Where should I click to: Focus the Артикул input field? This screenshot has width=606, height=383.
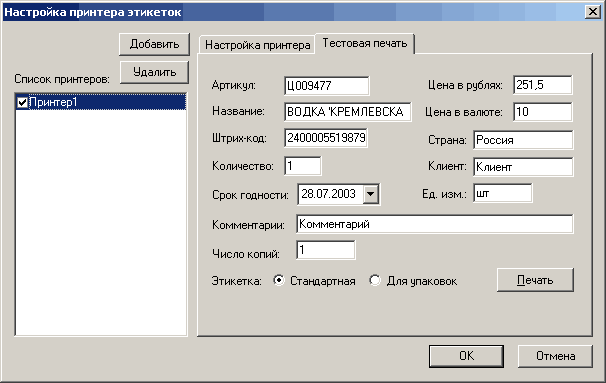coord(327,85)
